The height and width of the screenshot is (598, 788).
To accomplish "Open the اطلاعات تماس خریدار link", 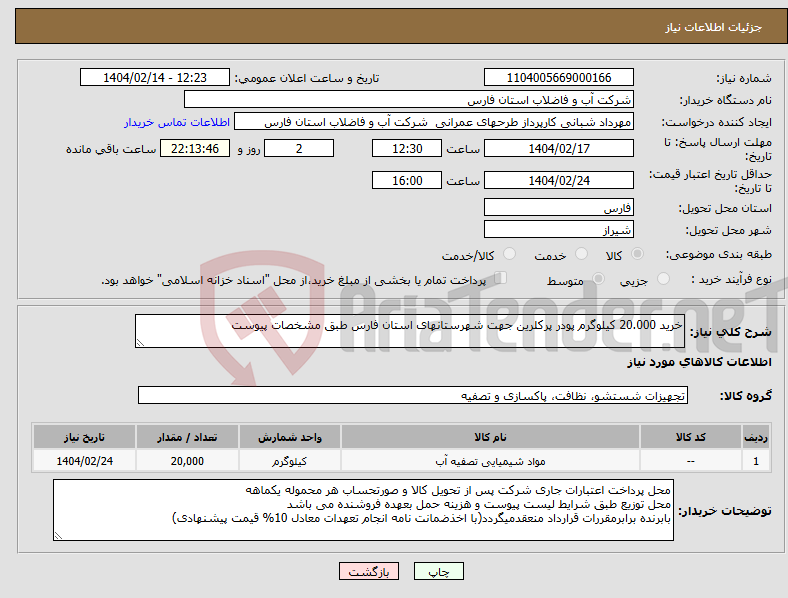I will [177, 122].
